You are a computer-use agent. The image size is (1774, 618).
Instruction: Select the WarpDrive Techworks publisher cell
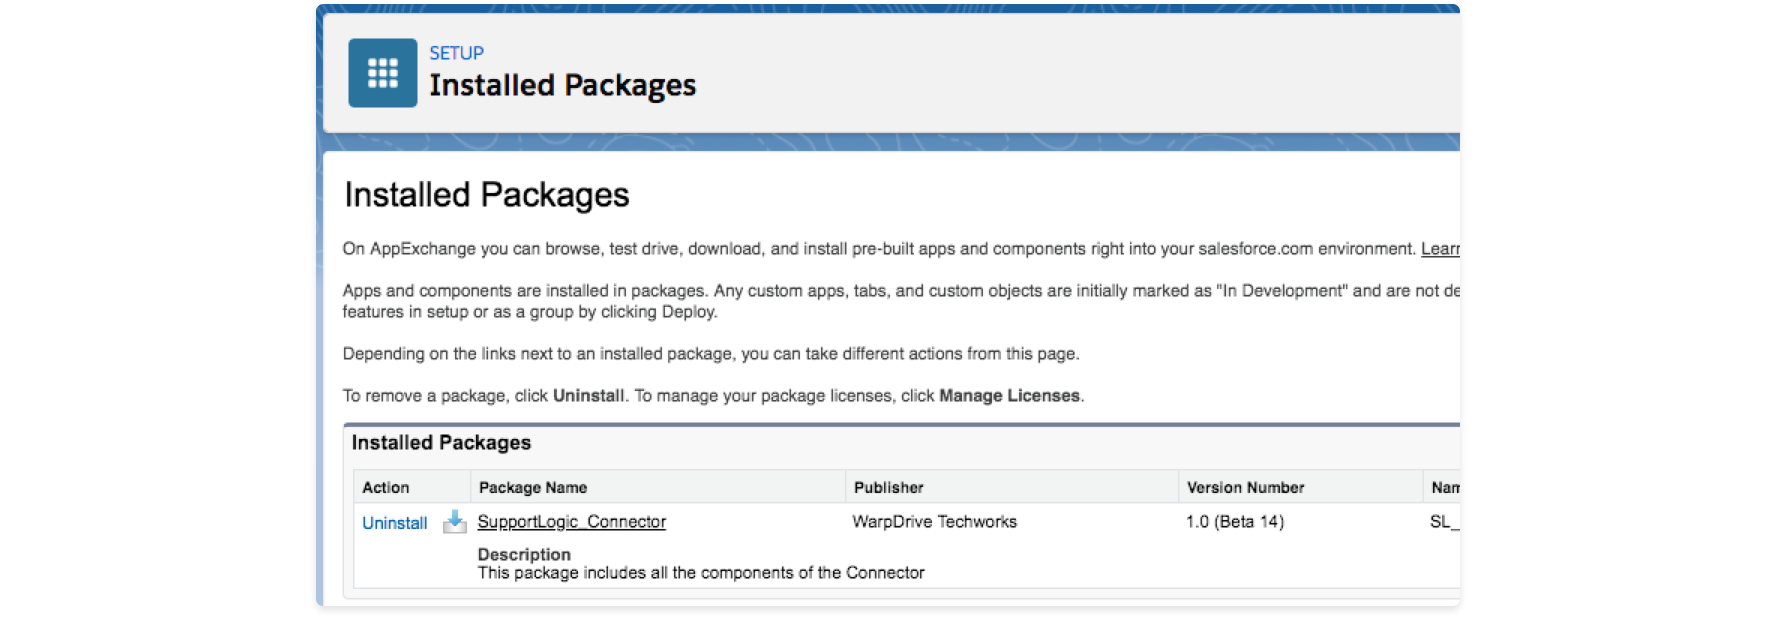[934, 522]
